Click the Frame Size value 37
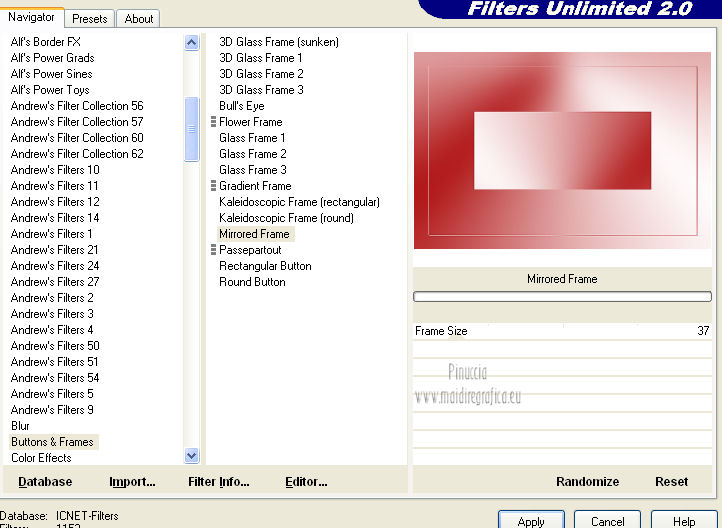 point(703,331)
